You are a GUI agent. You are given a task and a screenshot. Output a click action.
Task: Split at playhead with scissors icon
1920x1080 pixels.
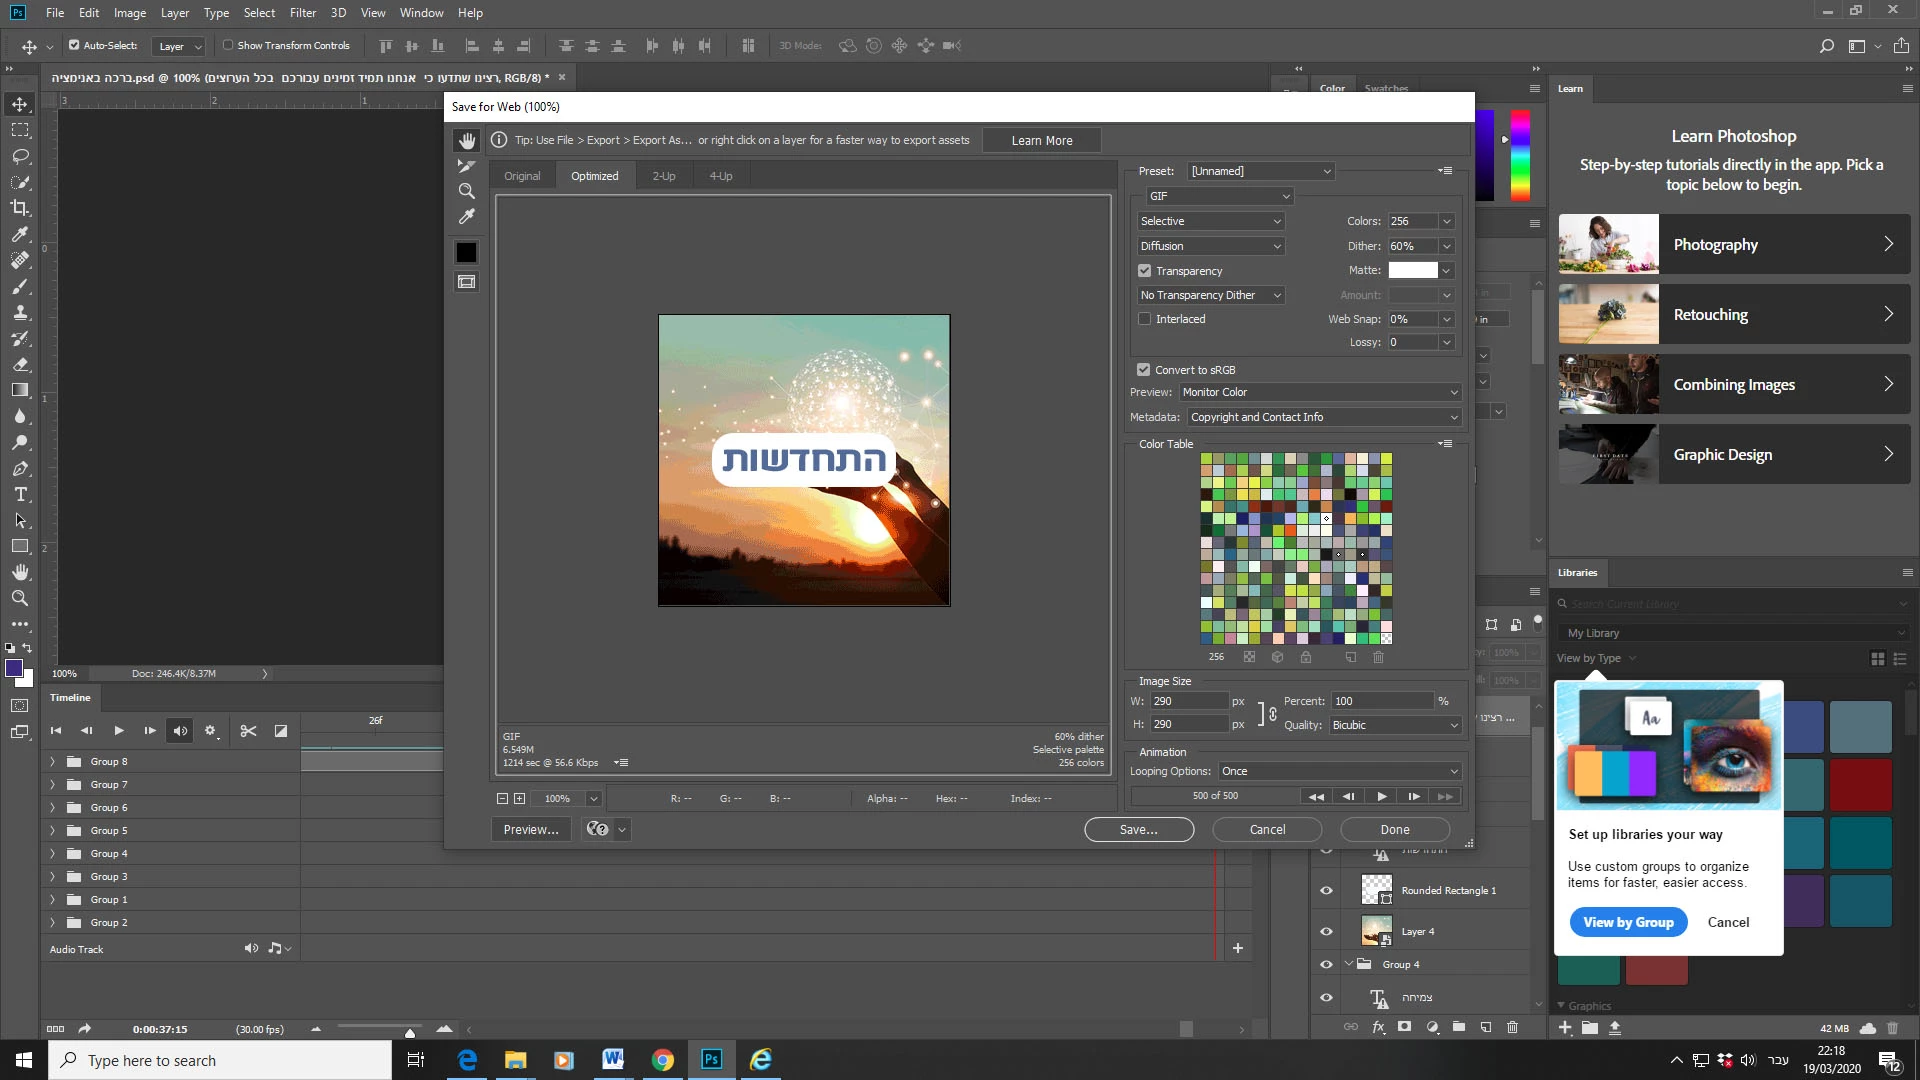248,731
